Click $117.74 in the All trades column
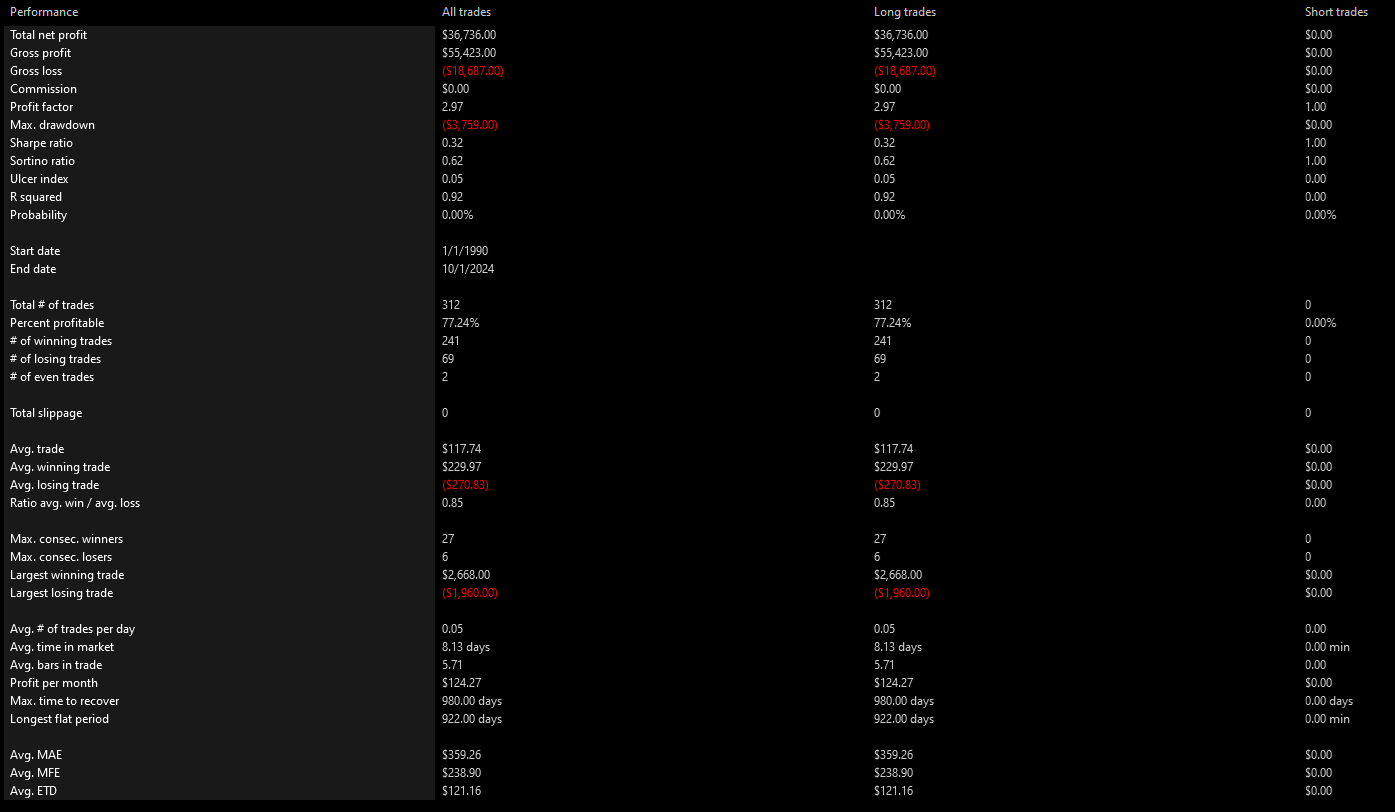Viewport: 1395px width, 812px height. tap(462, 449)
